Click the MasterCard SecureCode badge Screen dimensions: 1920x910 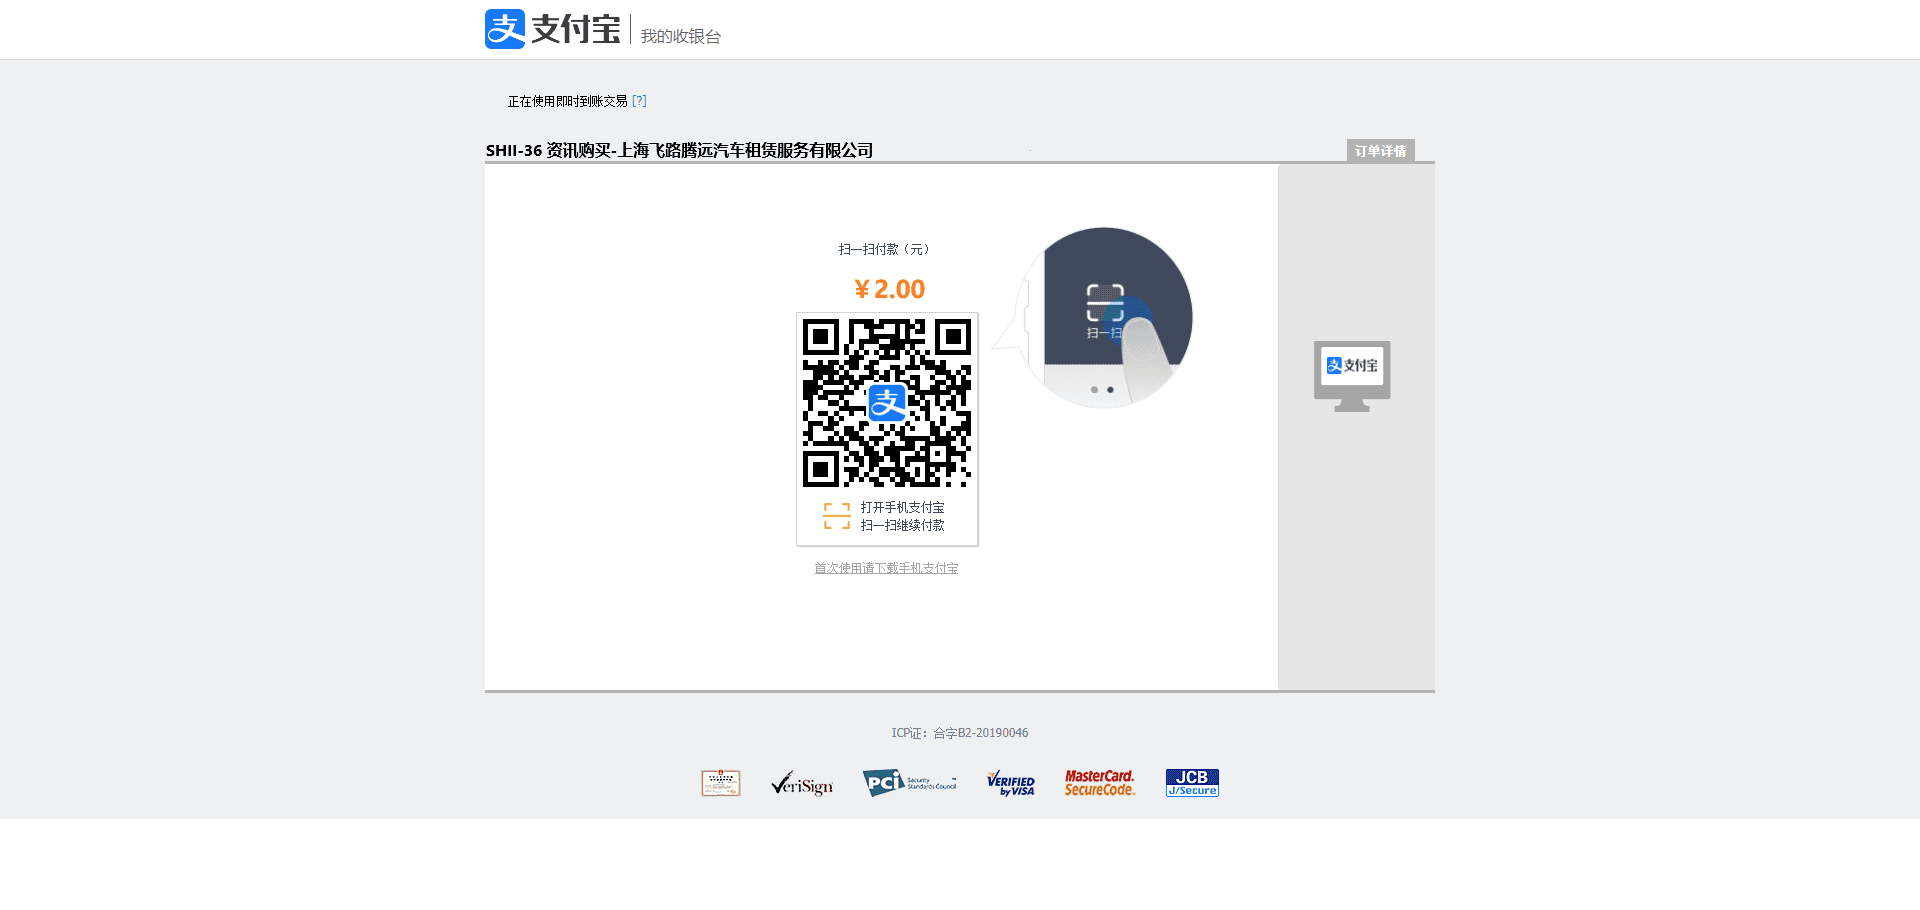pyautogui.click(x=1100, y=783)
